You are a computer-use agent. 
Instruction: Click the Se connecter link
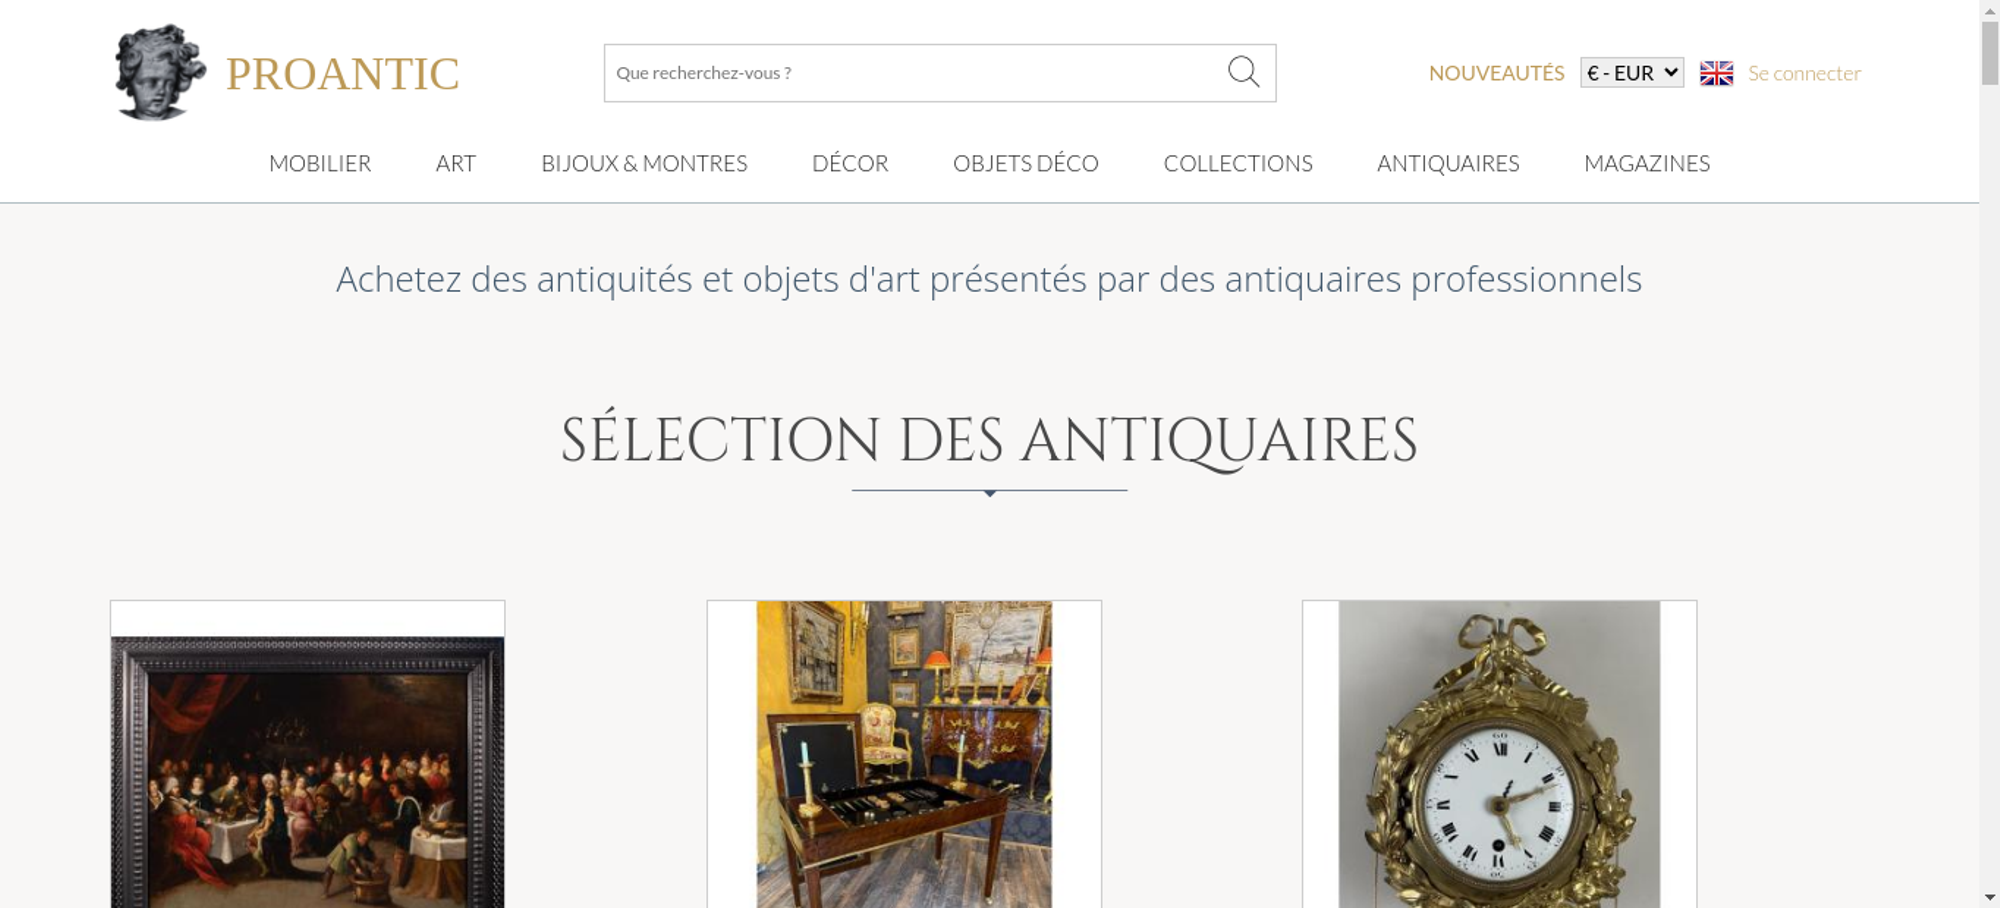click(1804, 73)
